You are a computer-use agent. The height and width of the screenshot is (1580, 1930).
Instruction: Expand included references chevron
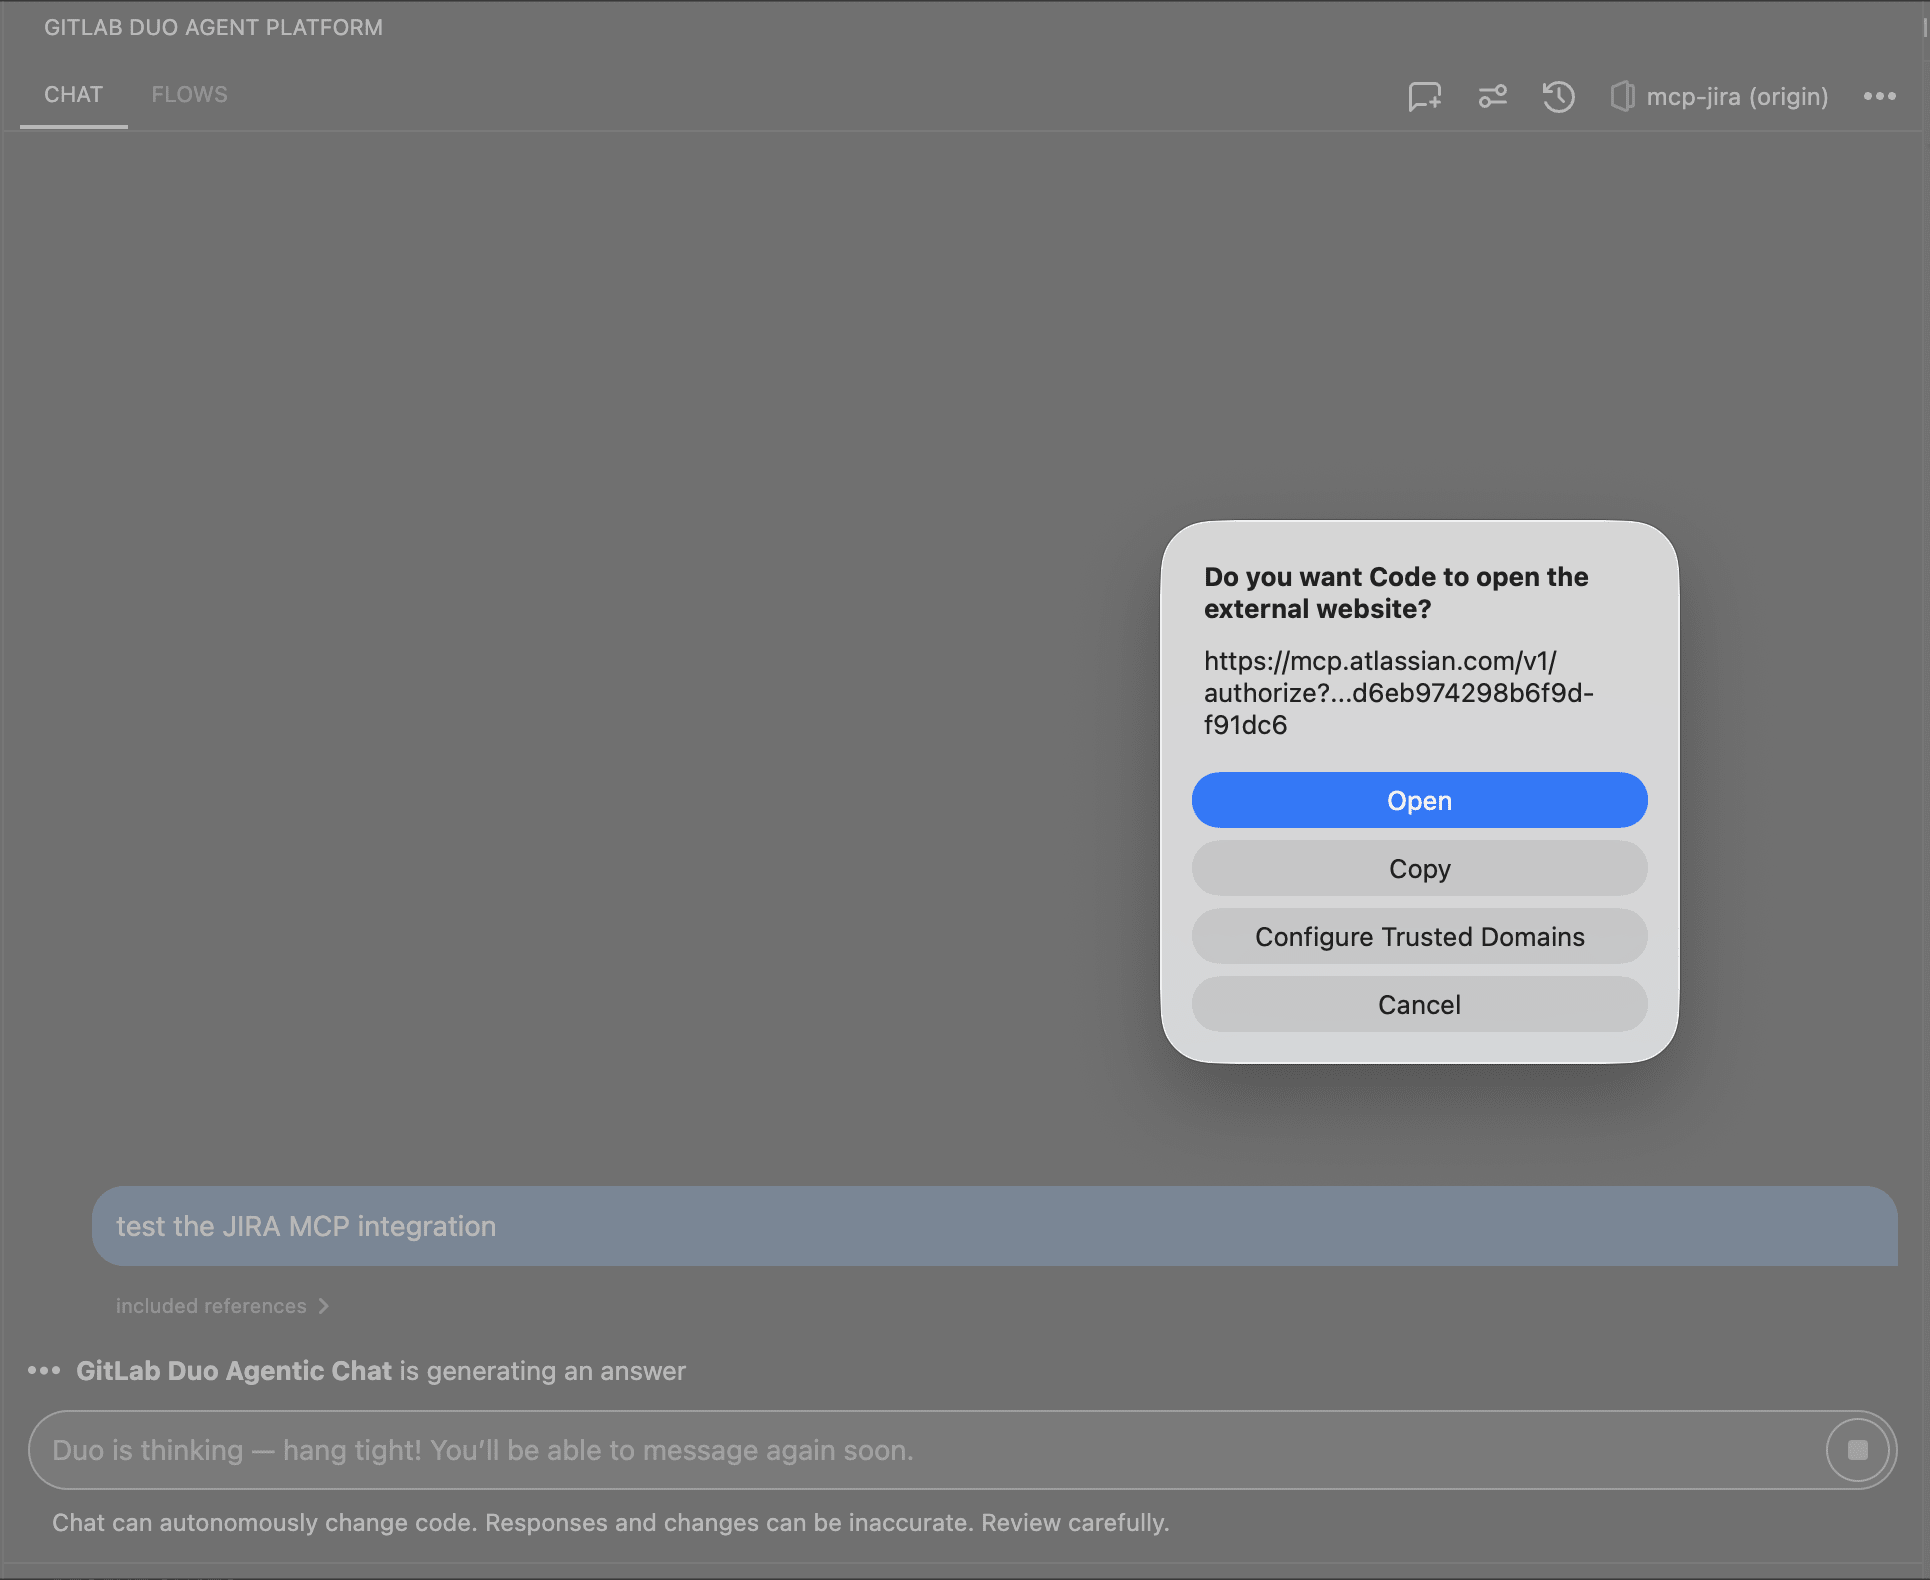point(323,1306)
